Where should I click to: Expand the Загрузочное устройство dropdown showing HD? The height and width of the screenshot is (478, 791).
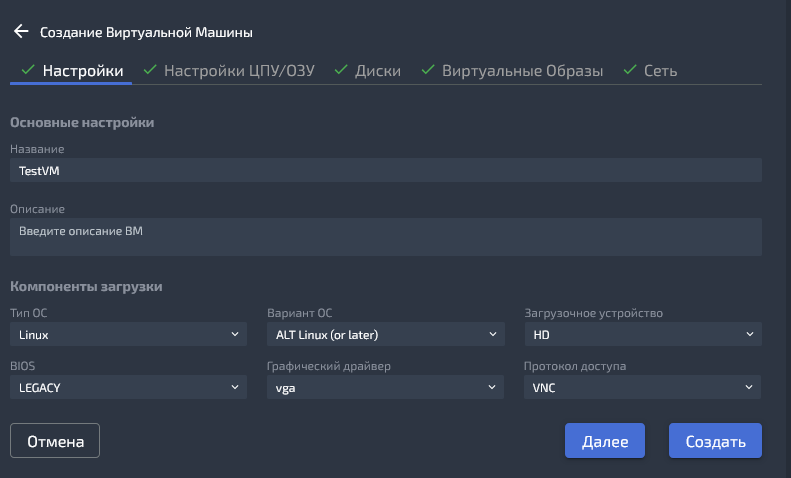tap(642, 334)
